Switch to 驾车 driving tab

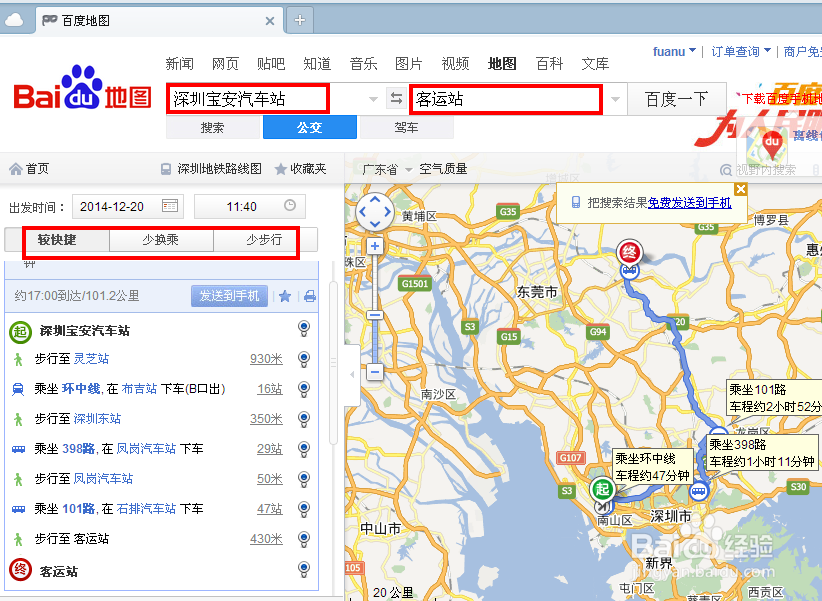point(406,127)
